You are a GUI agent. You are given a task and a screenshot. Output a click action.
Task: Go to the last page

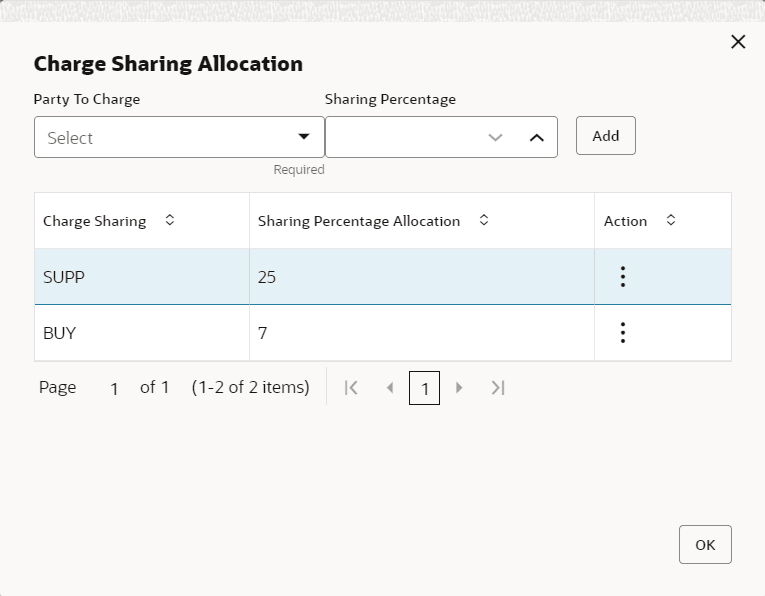coord(498,387)
